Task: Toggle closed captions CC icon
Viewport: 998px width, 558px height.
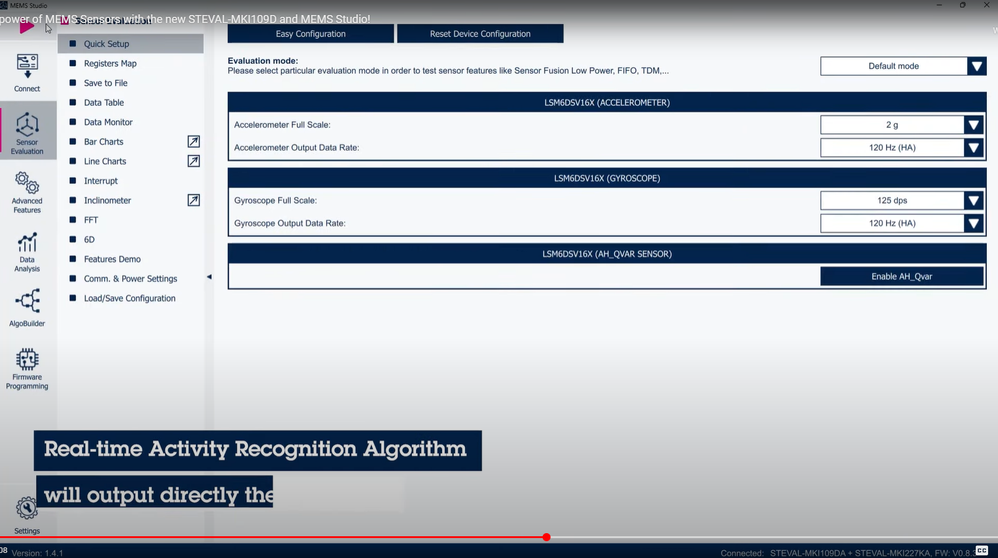Action: point(982,550)
